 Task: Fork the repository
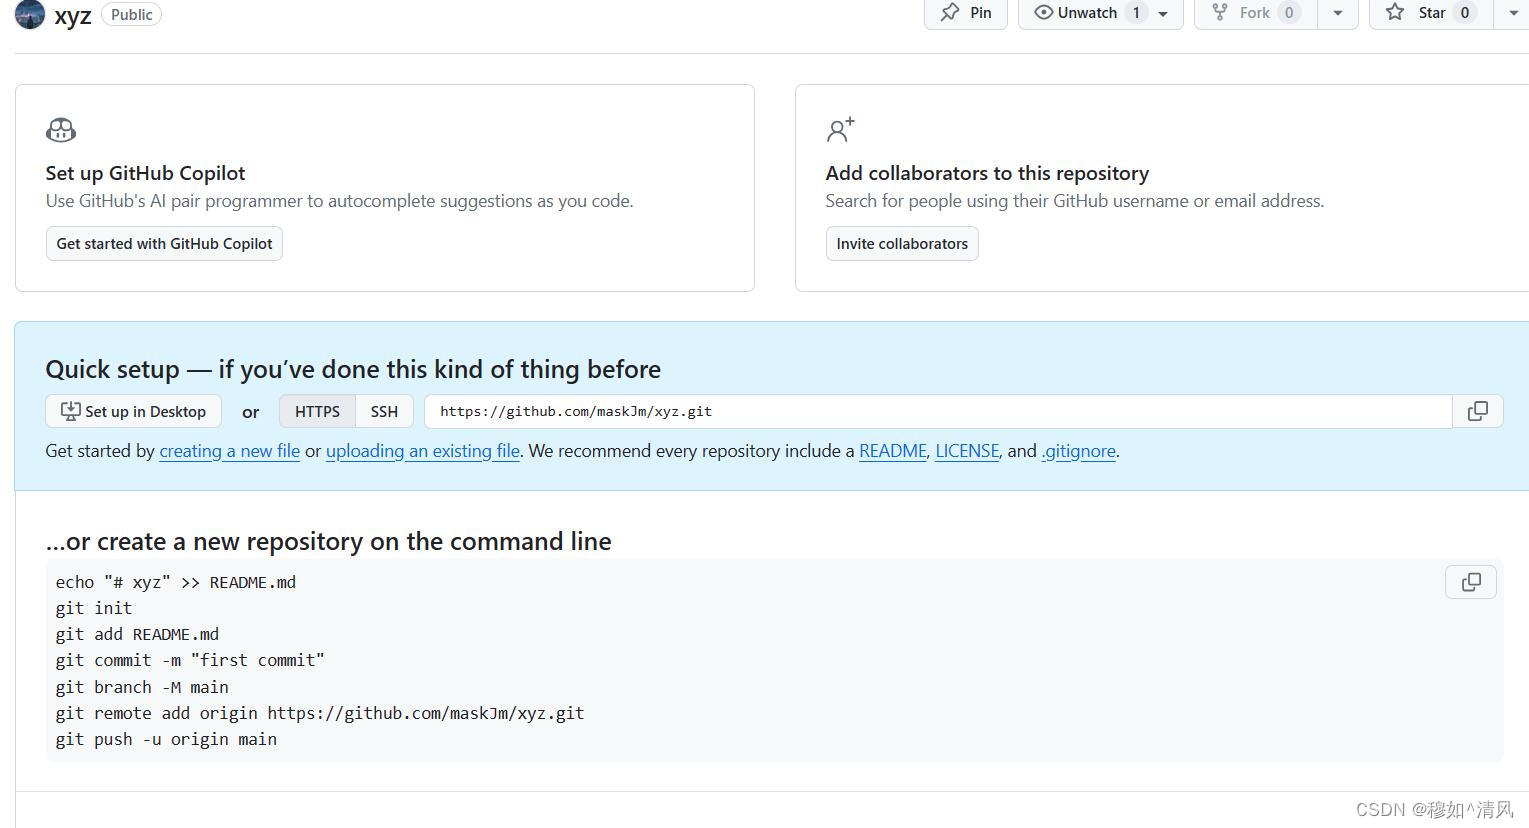pyautogui.click(x=1256, y=13)
